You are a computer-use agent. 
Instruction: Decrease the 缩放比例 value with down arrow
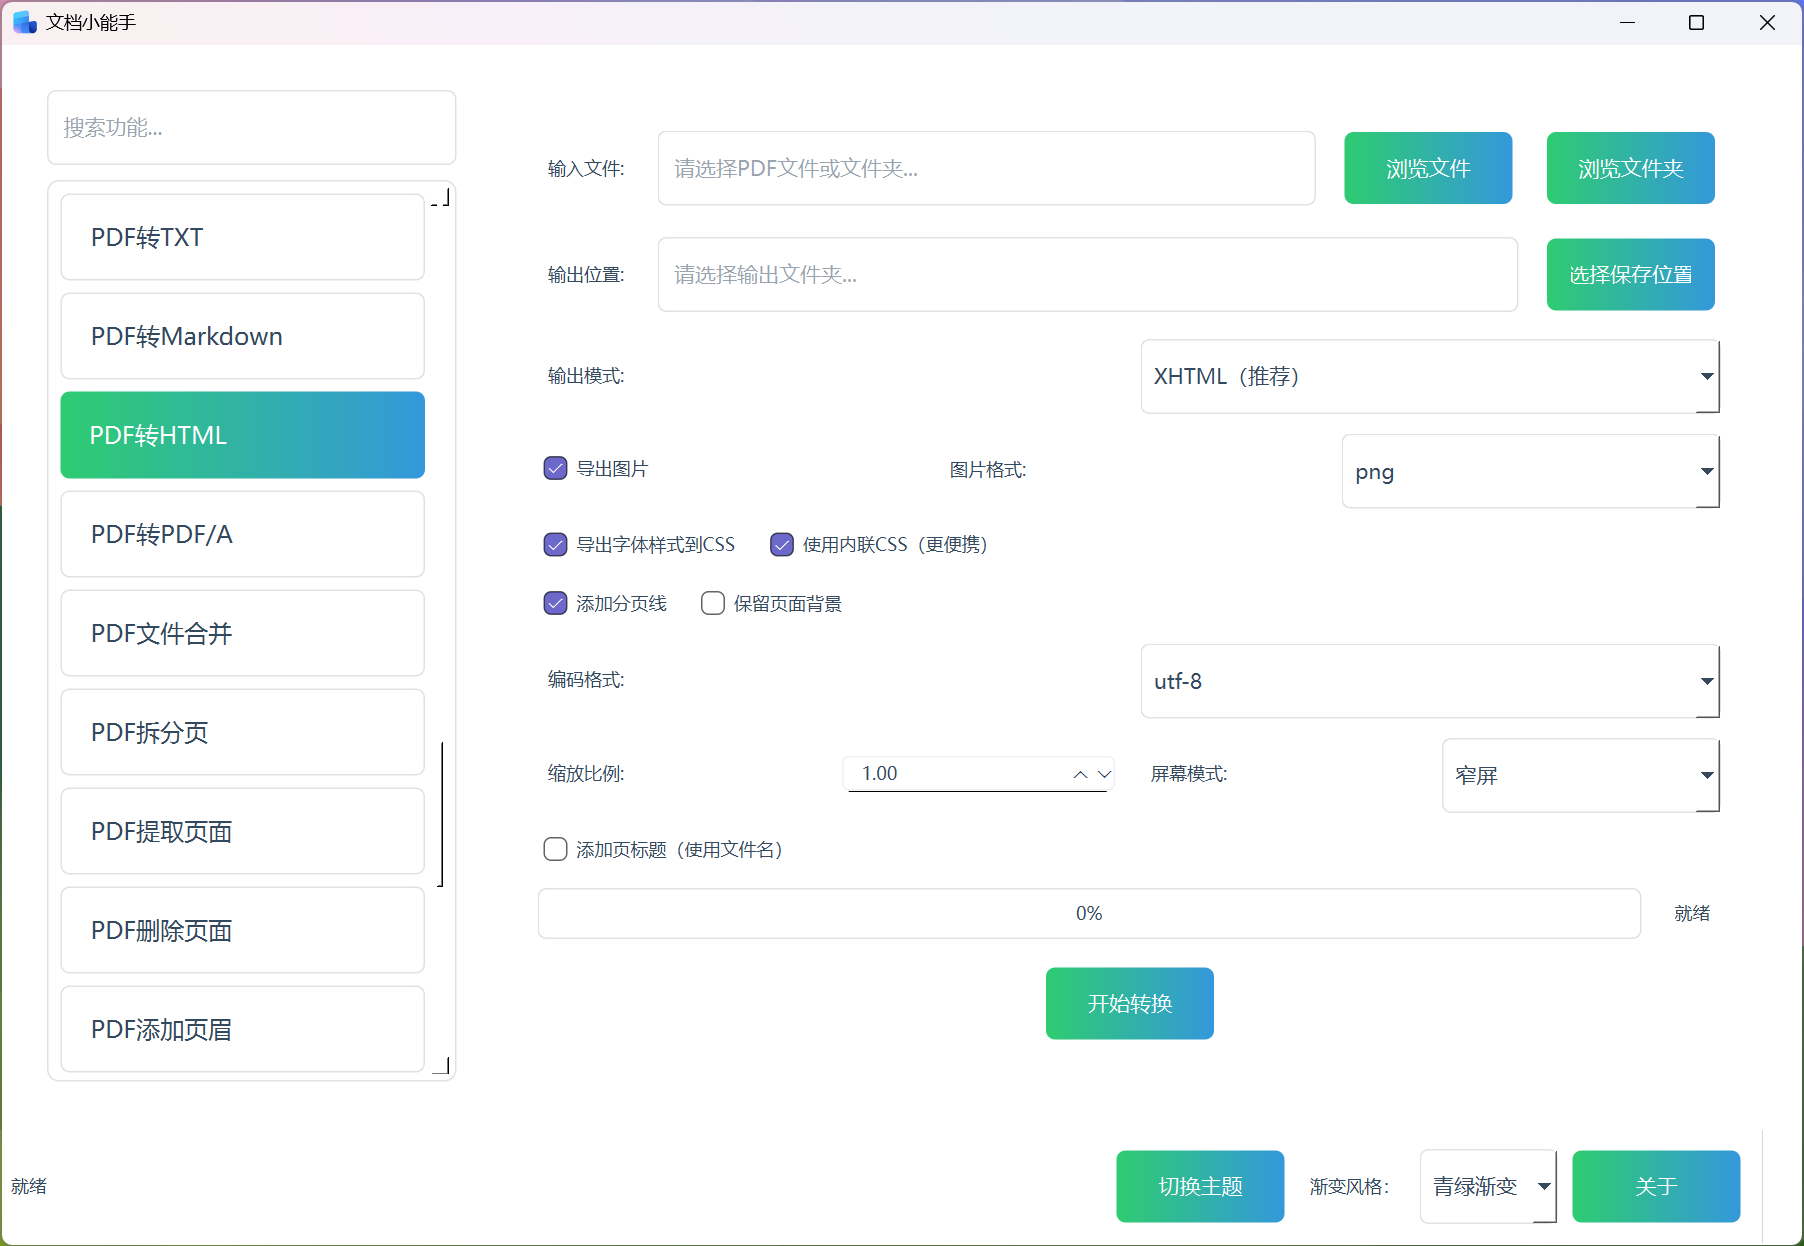[x=1104, y=774]
